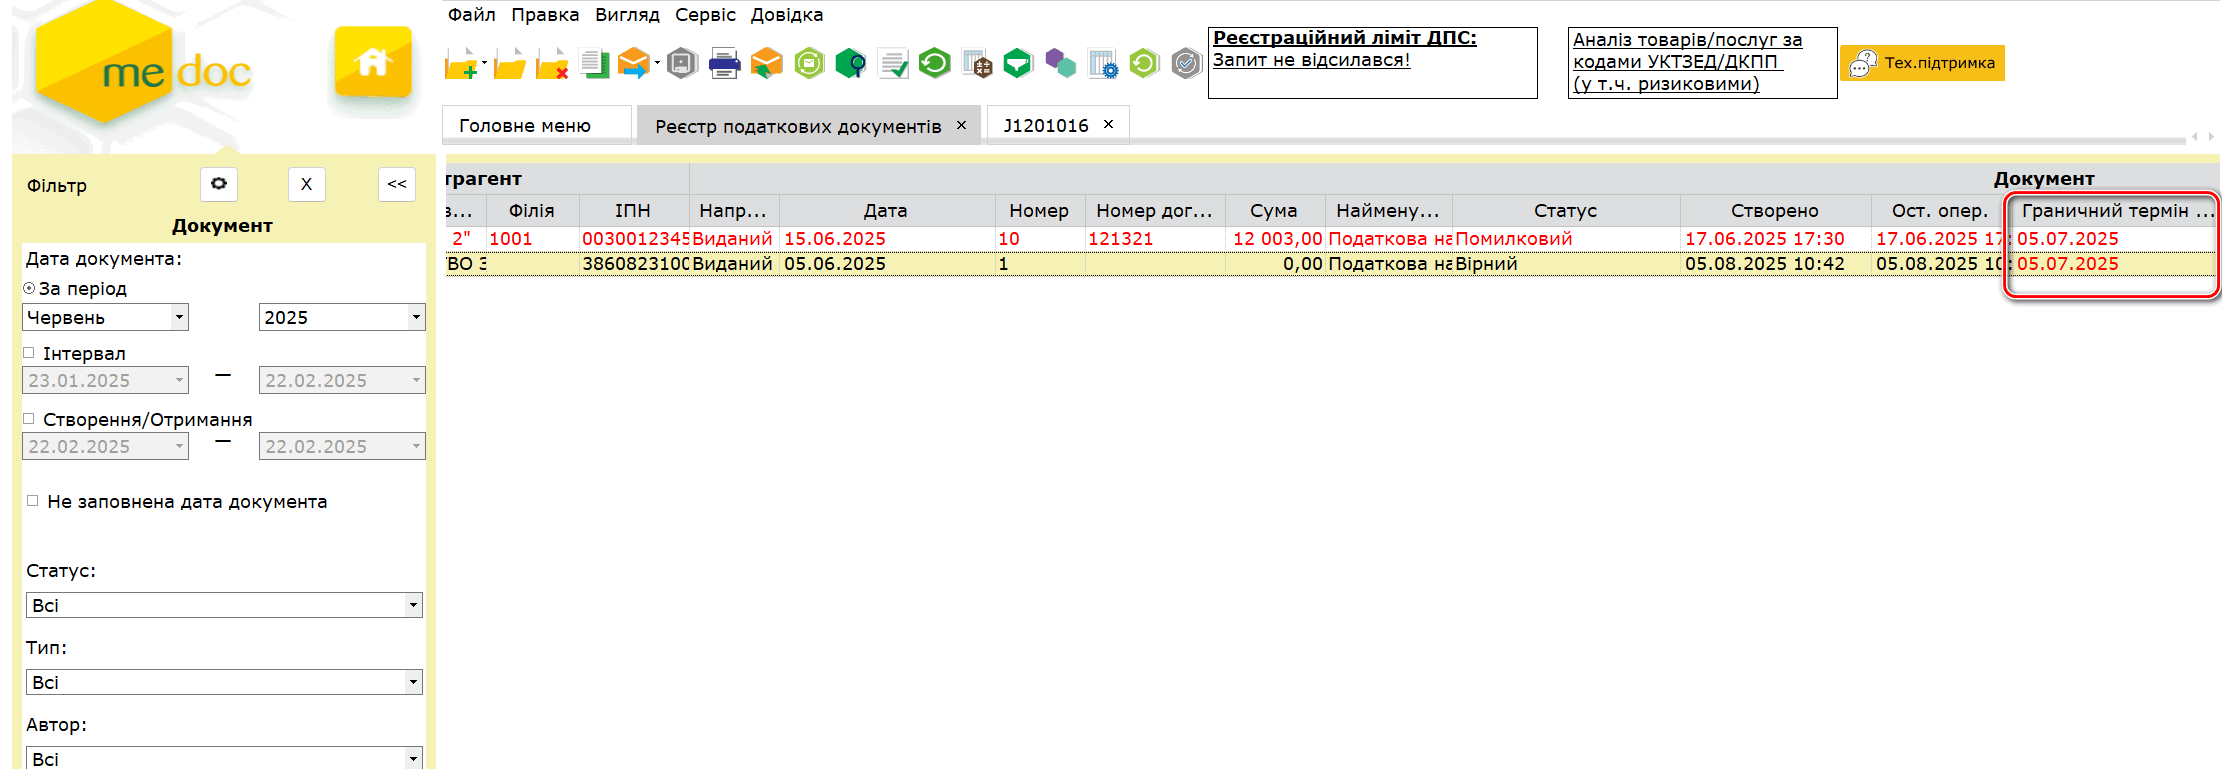
Task: Click the green hexagon magnifier search icon
Action: pyautogui.click(x=850, y=65)
